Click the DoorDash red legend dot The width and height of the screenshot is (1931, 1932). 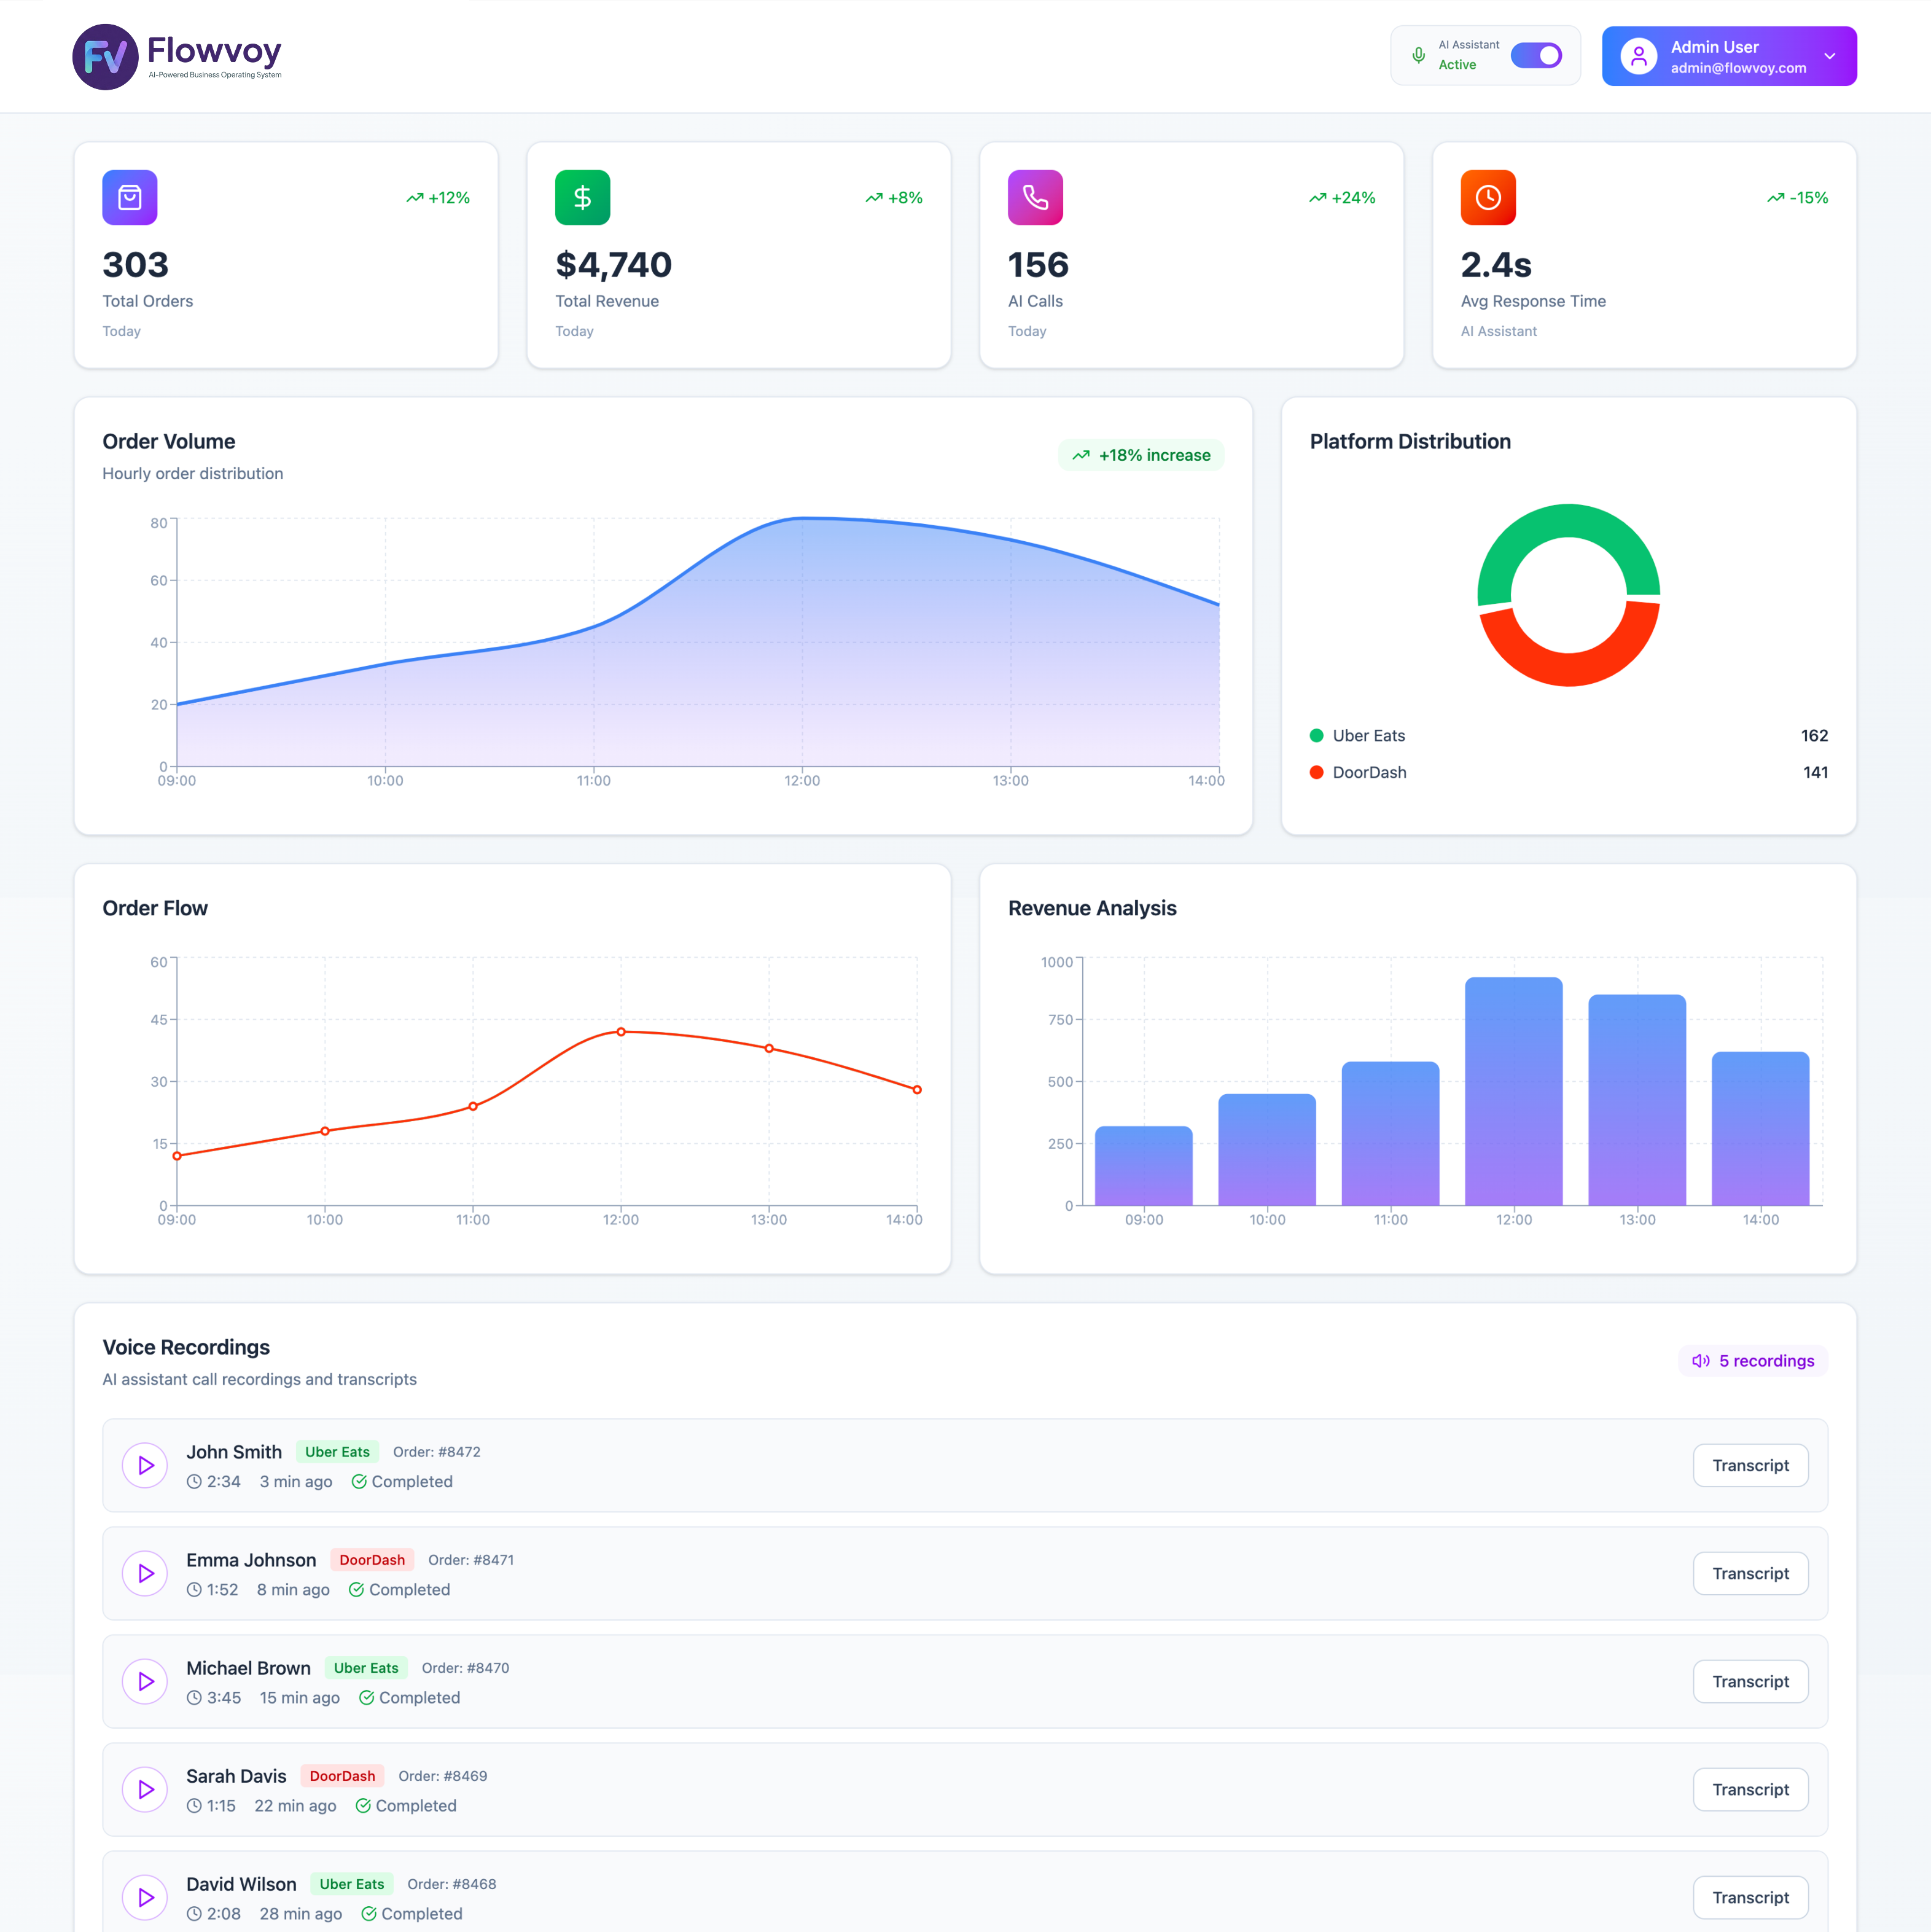[x=1317, y=773]
